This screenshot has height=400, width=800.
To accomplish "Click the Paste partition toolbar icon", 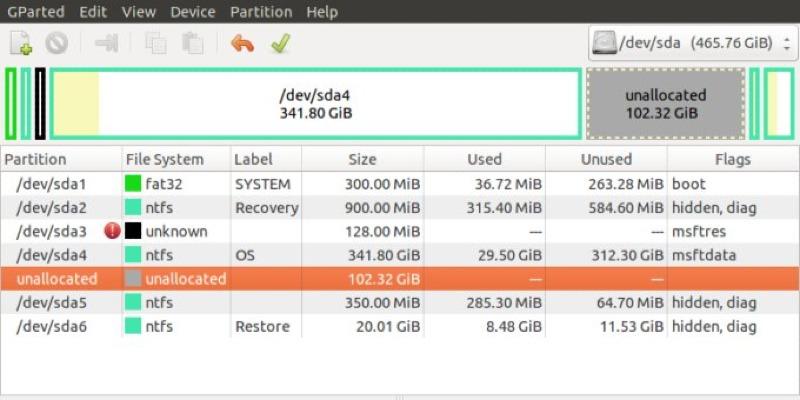I will 192,44.
